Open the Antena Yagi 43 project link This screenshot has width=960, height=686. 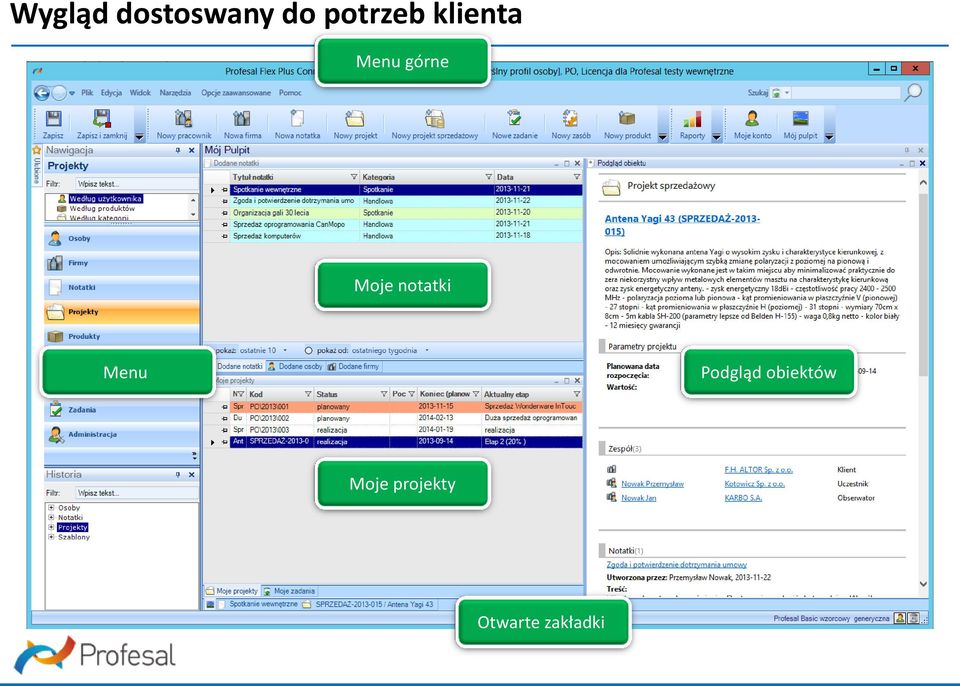682,225
